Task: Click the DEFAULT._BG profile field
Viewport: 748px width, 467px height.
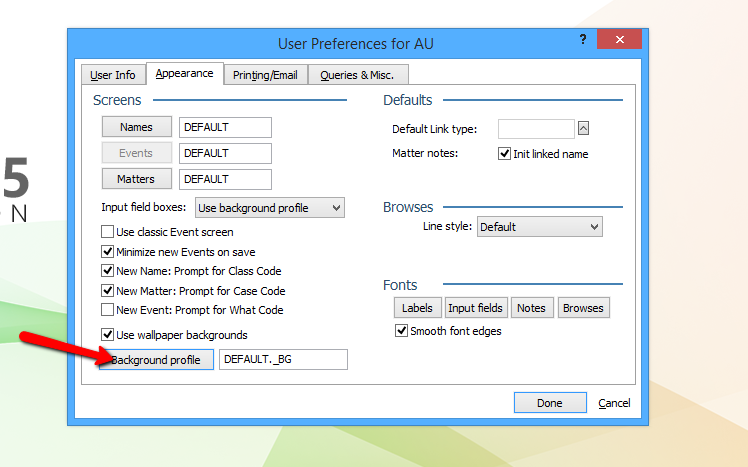Action: pyautogui.click(x=283, y=359)
